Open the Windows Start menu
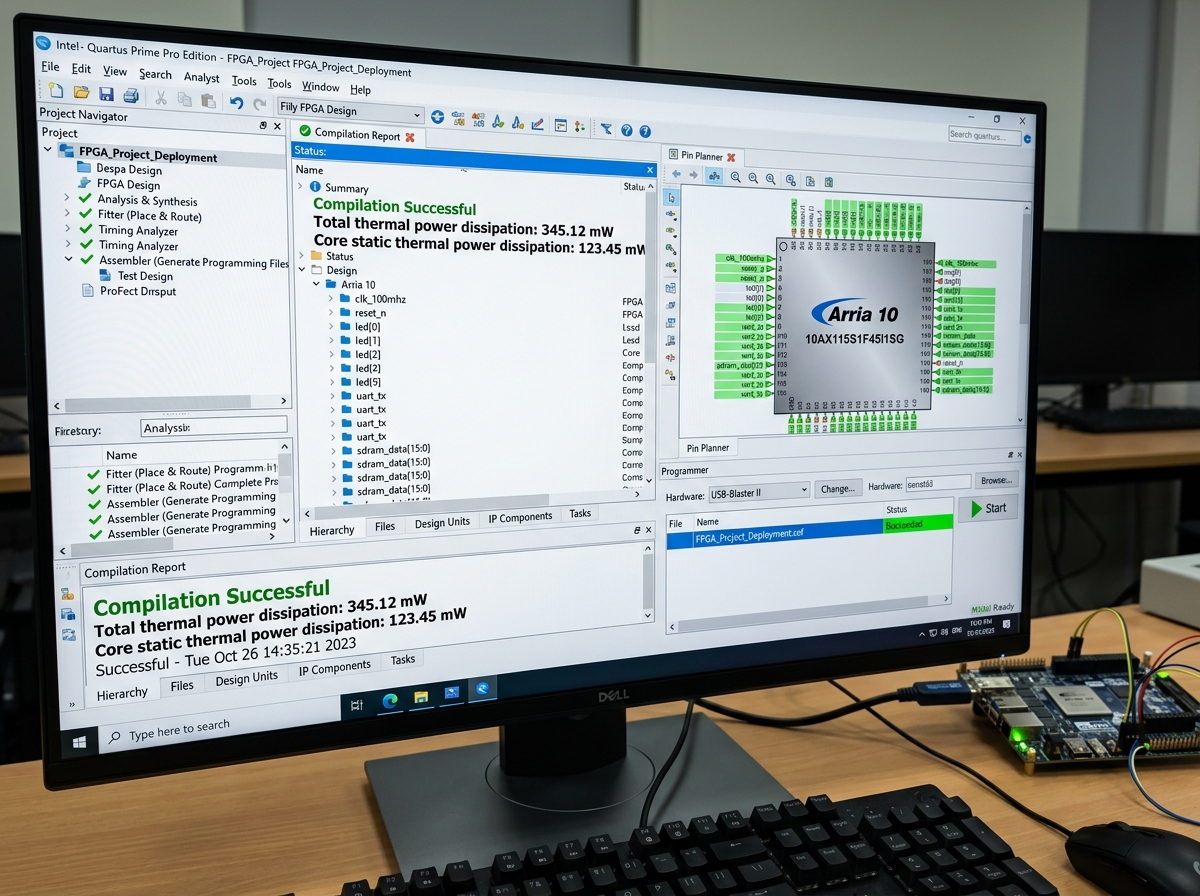The width and height of the screenshot is (1200, 896). tap(79, 741)
